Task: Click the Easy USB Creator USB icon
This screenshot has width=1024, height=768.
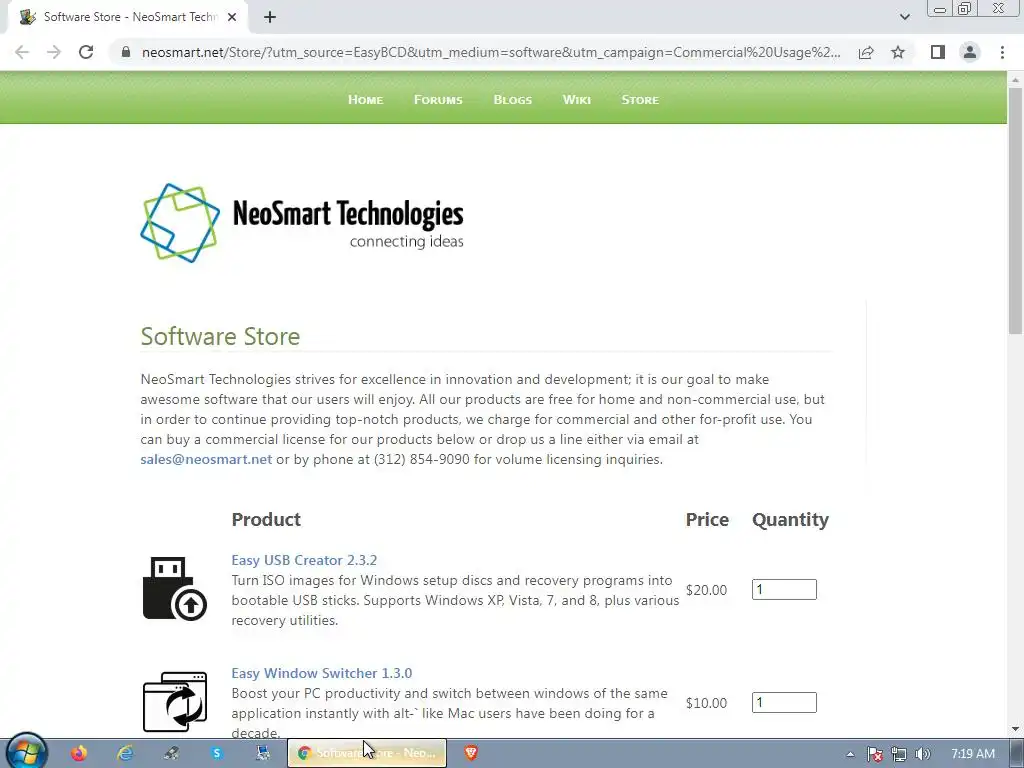Action: point(174,588)
